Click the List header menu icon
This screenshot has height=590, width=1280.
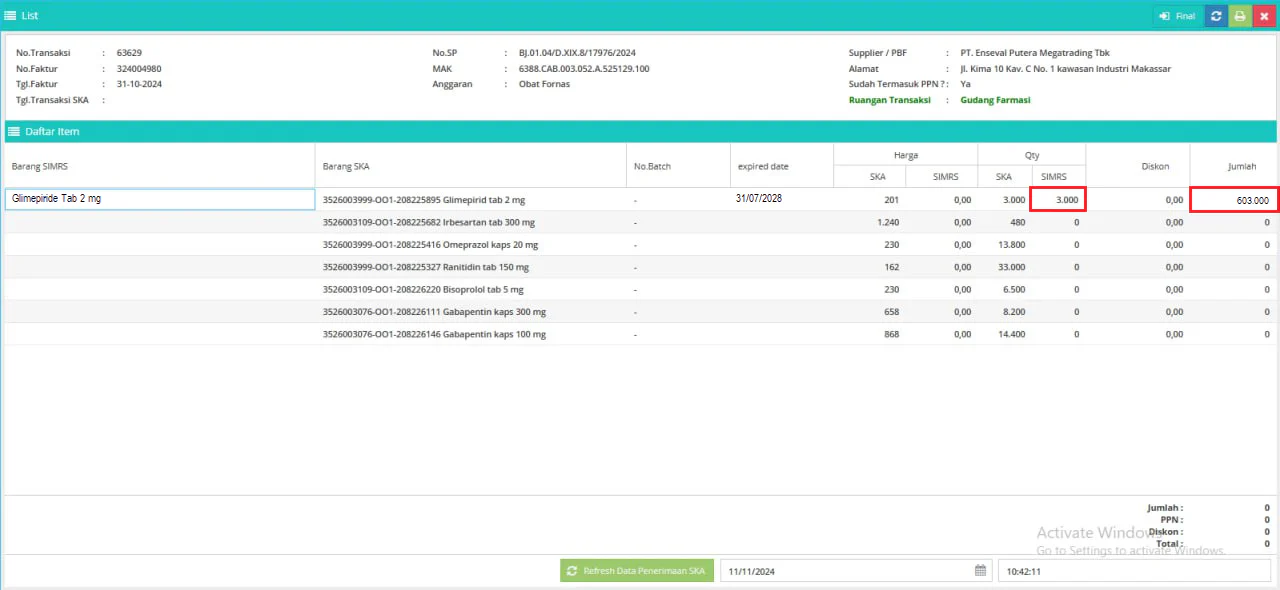[10, 16]
